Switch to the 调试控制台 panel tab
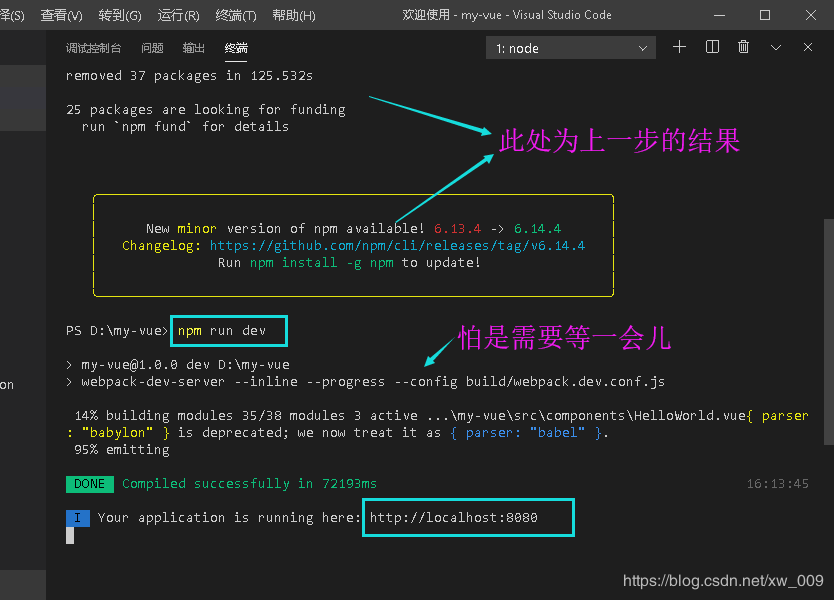Viewport: 834px width, 600px height. [x=93, y=48]
